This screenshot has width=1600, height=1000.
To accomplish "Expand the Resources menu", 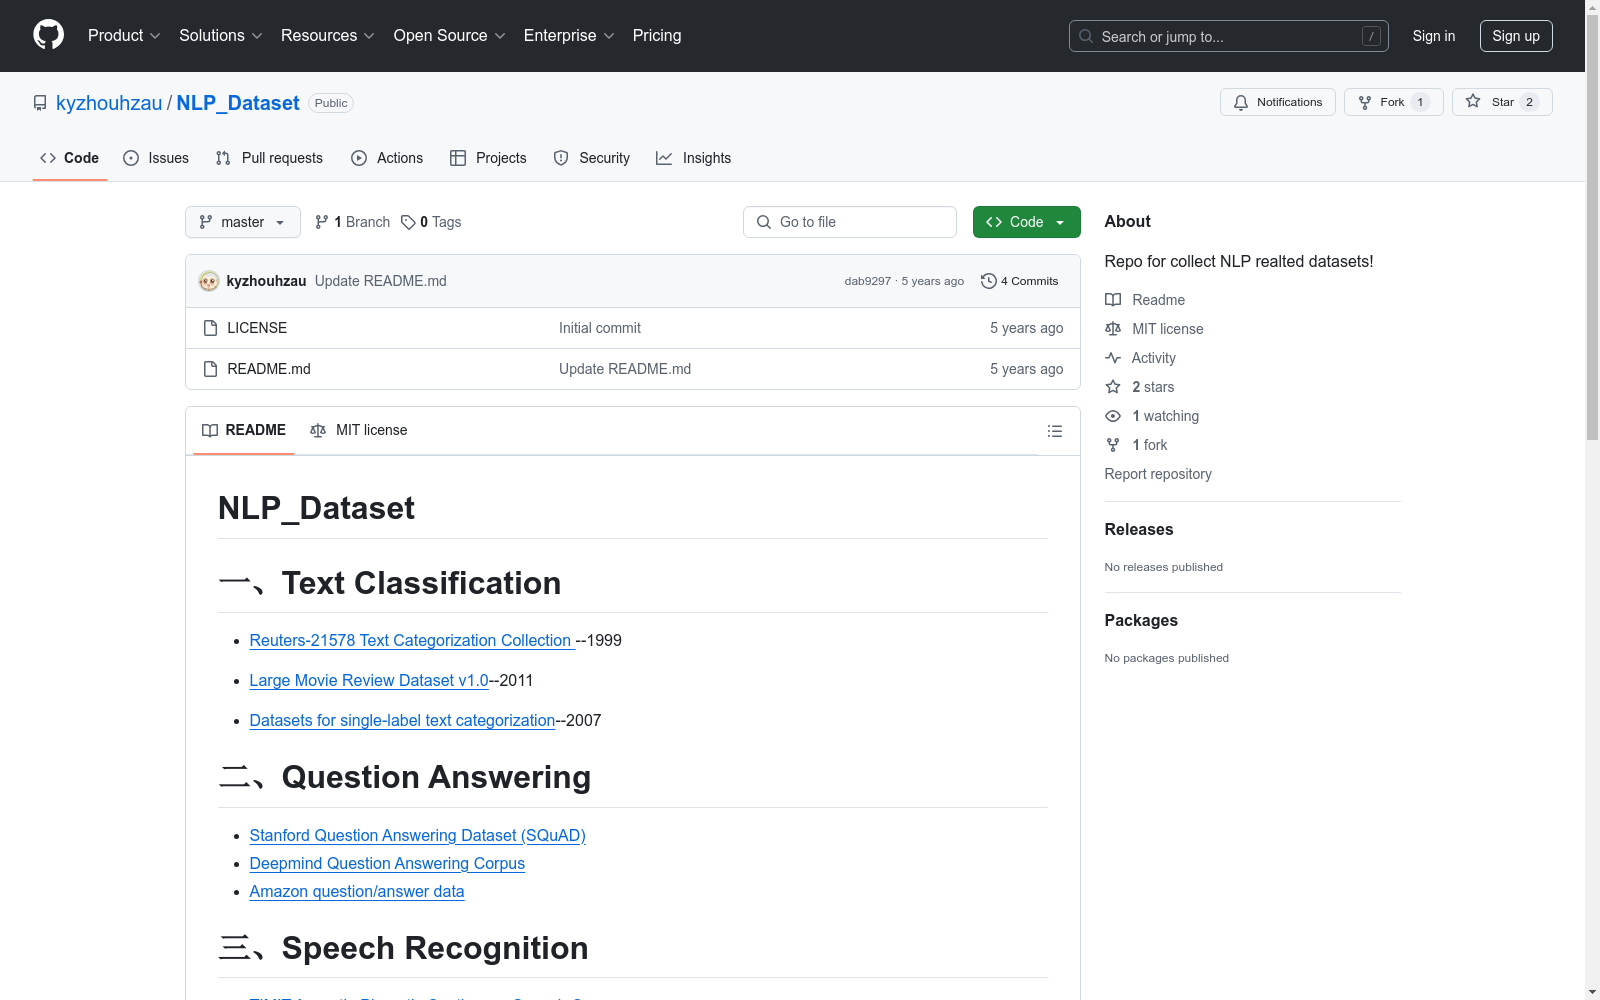I will (328, 35).
